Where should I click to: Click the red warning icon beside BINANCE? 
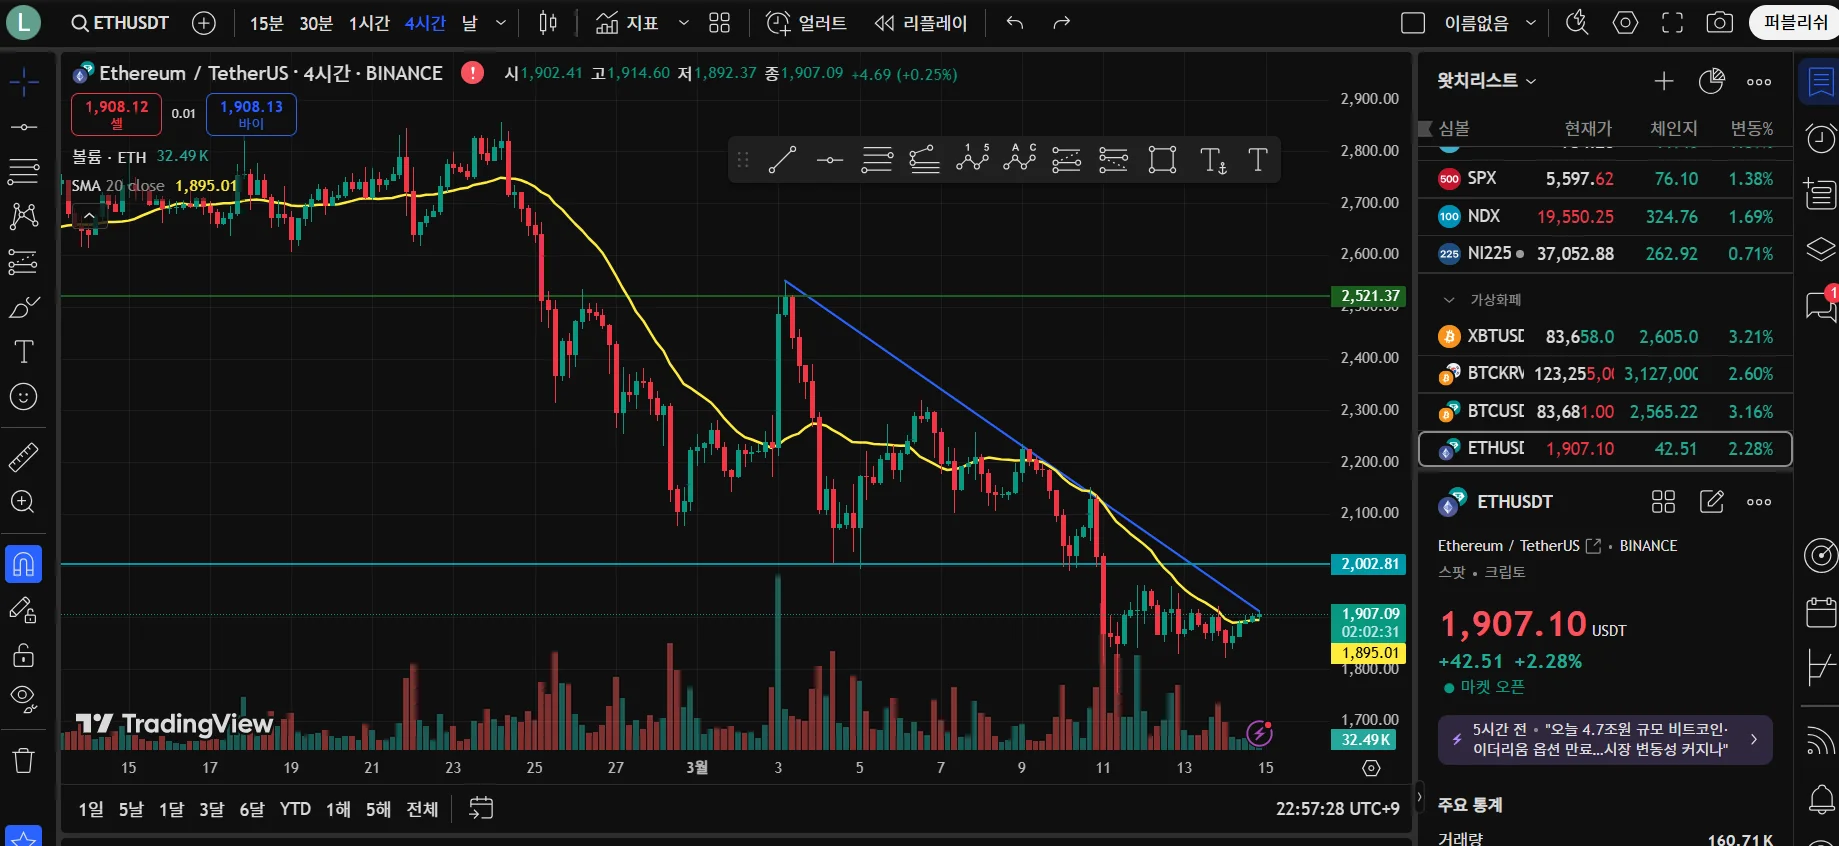pyautogui.click(x=472, y=72)
